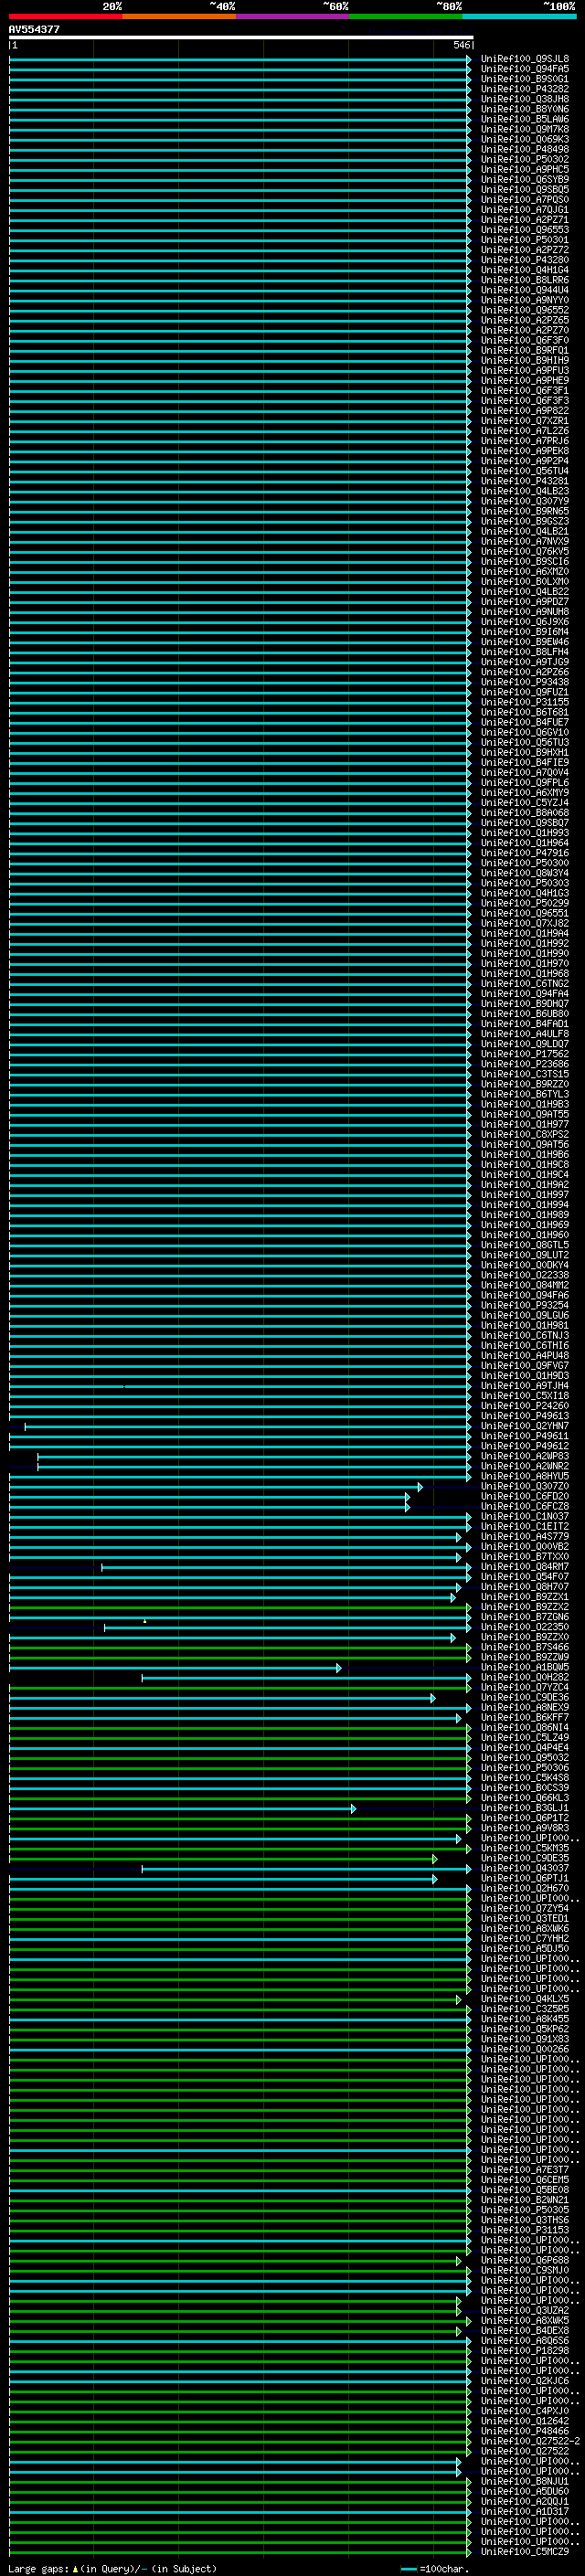Open hit UniRef100_C9DE36

coord(525,1697)
